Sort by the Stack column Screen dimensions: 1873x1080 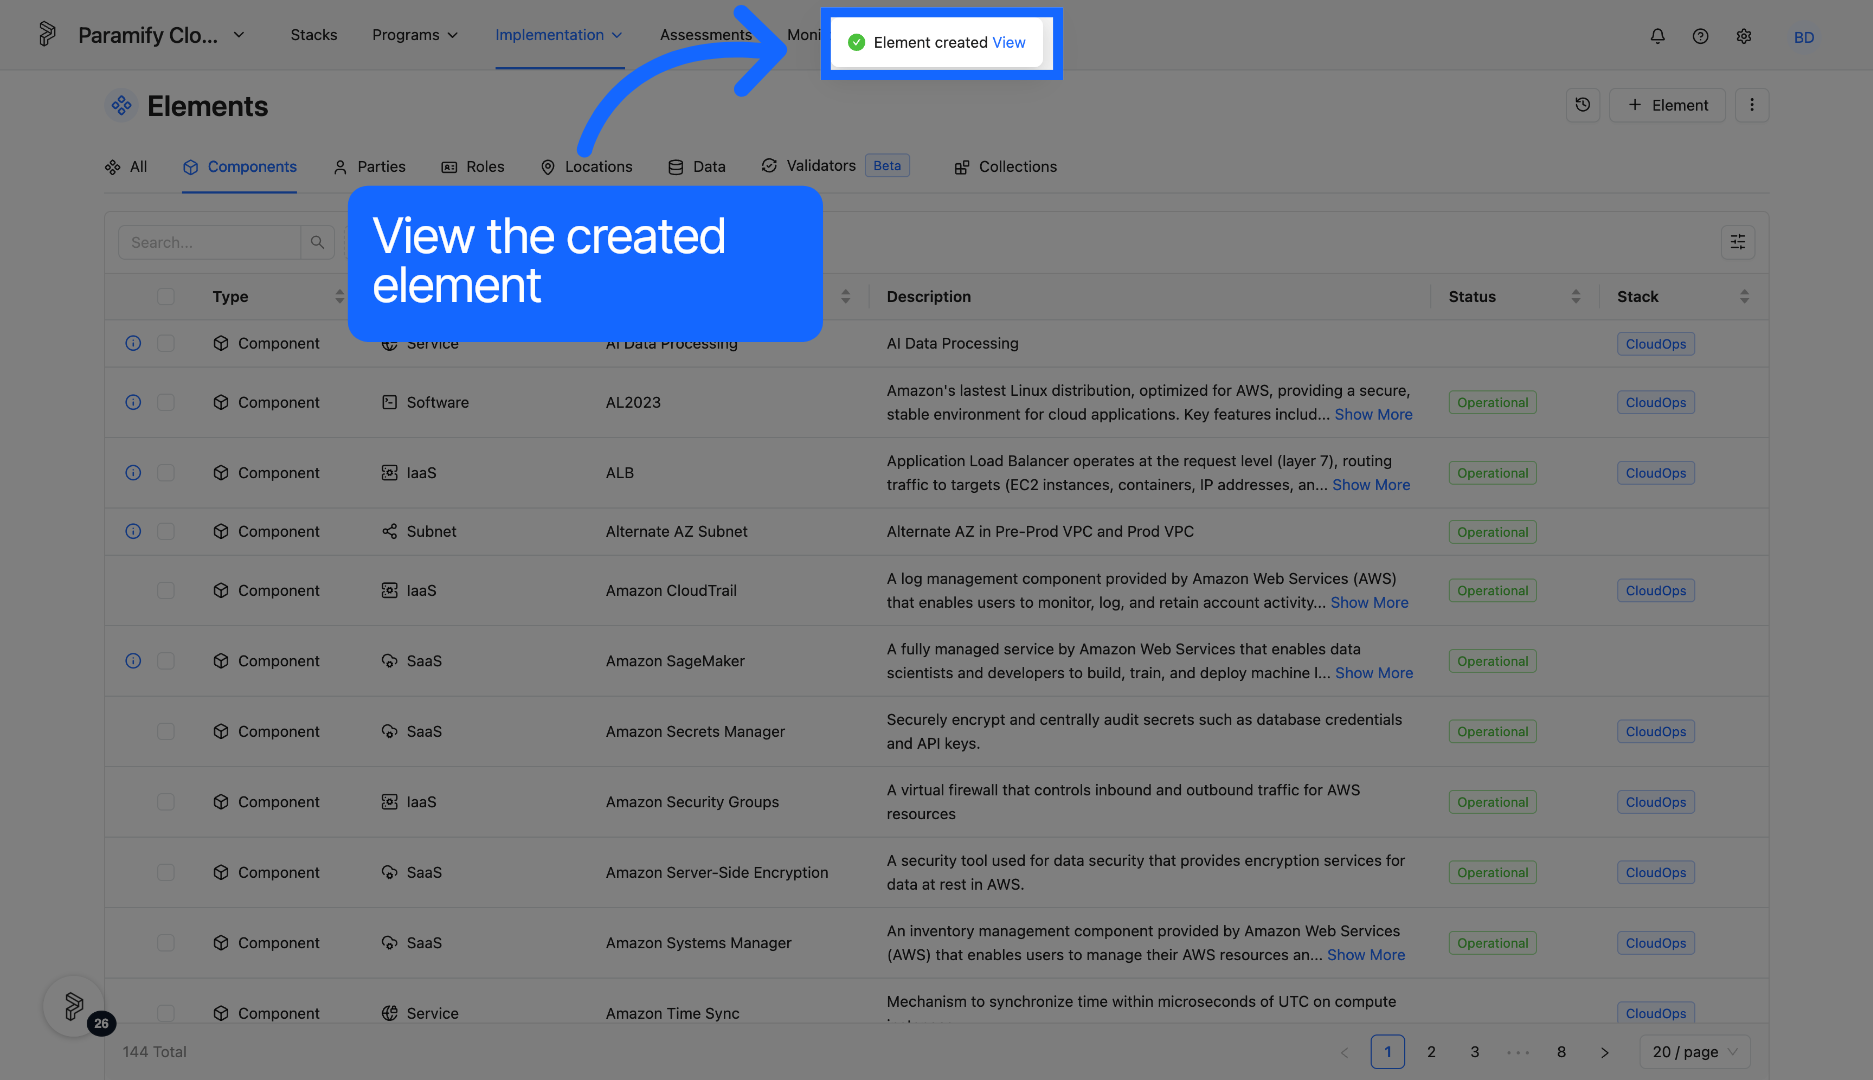1744,297
